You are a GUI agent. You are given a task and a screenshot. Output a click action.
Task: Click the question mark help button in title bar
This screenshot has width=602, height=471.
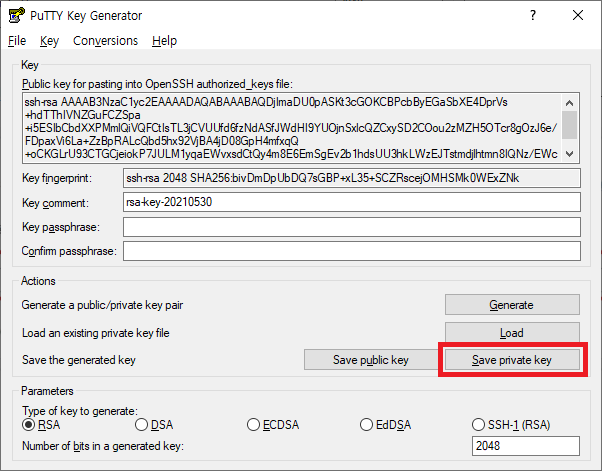point(533,15)
